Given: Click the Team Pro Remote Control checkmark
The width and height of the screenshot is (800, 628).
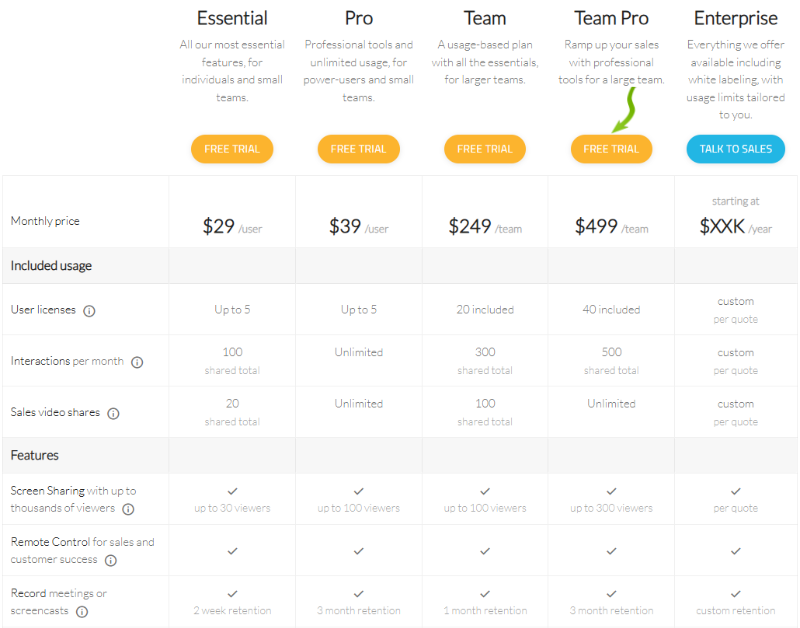Looking at the screenshot, I should pyautogui.click(x=611, y=551).
